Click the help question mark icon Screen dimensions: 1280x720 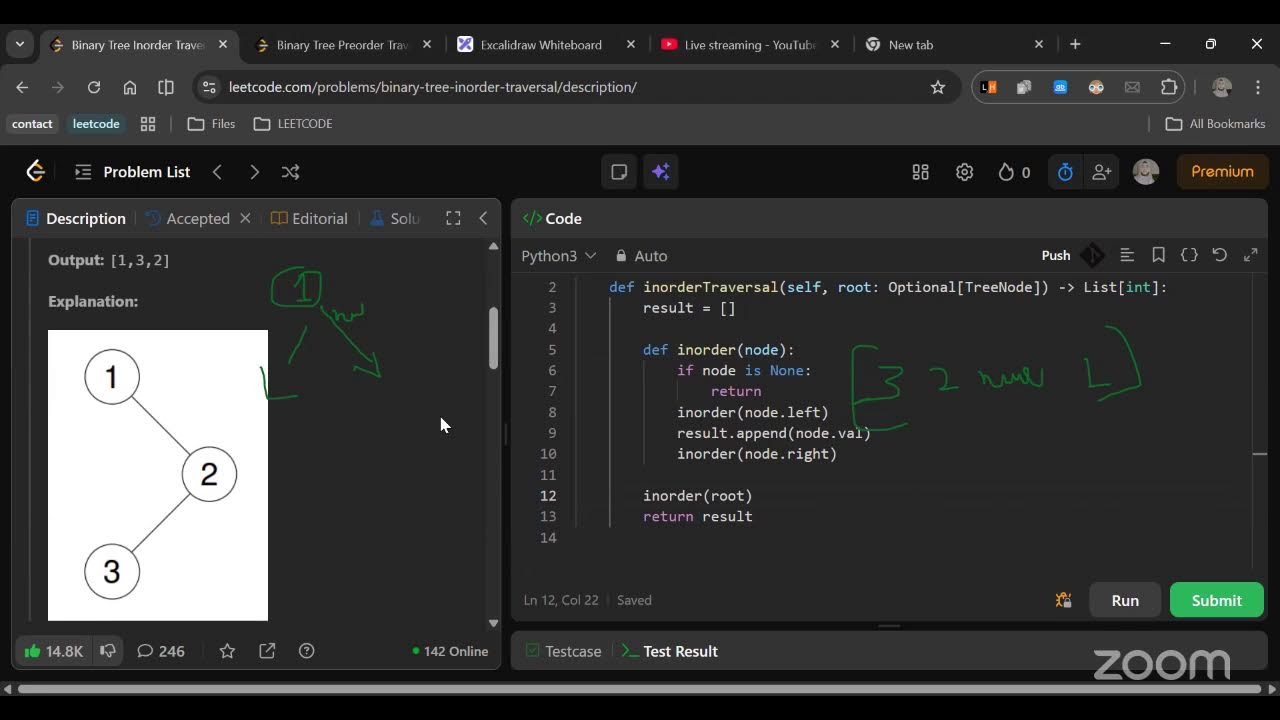307,651
